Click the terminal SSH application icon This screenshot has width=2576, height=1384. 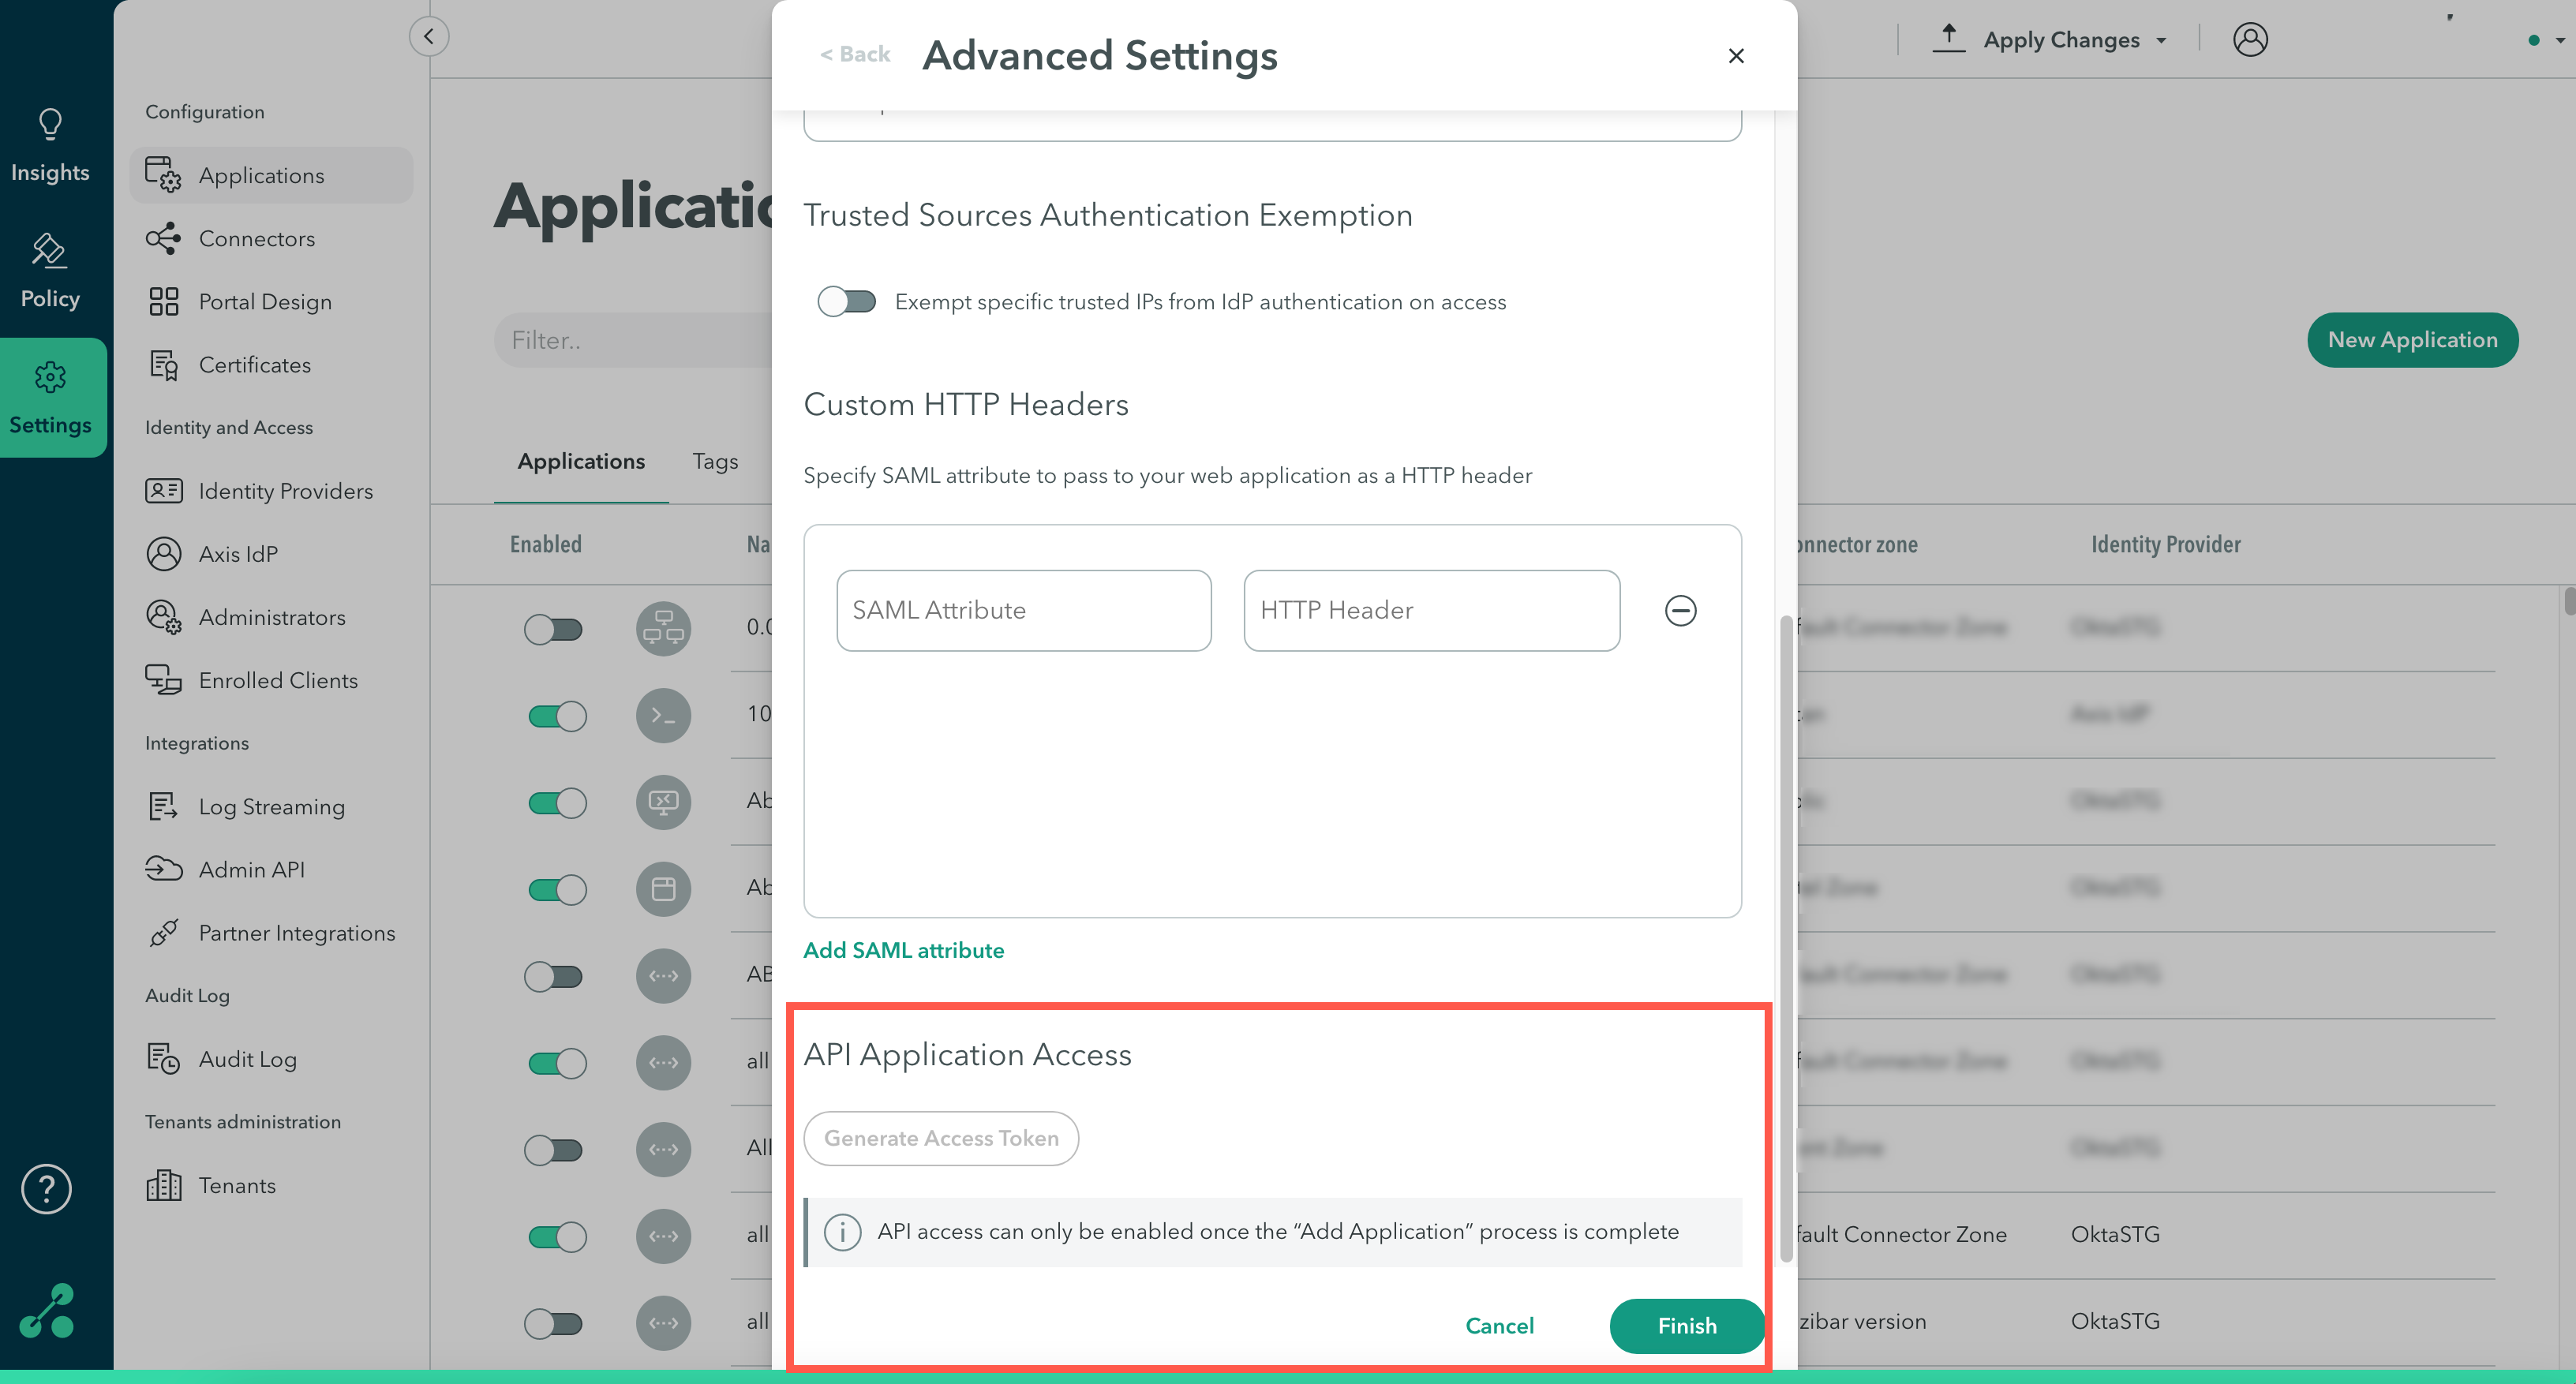point(663,715)
